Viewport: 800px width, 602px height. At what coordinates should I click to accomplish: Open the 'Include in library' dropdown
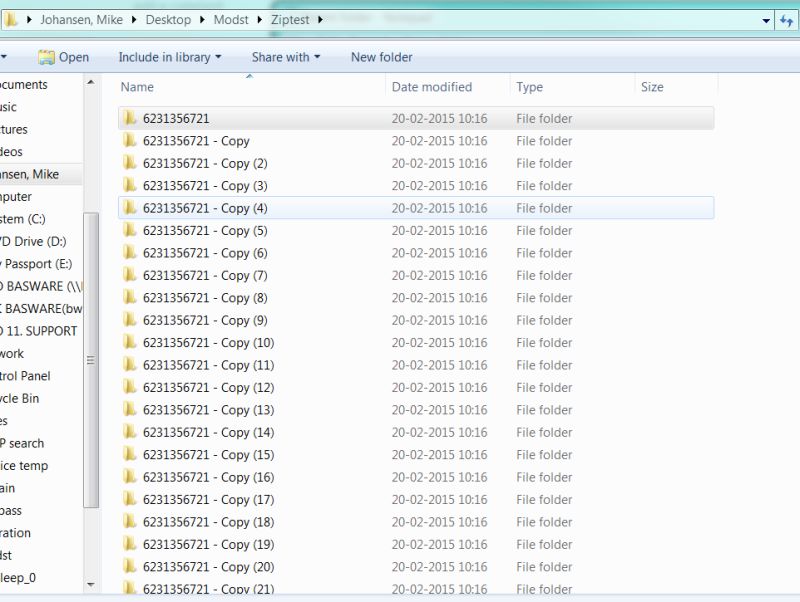pyautogui.click(x=169, y=57)
